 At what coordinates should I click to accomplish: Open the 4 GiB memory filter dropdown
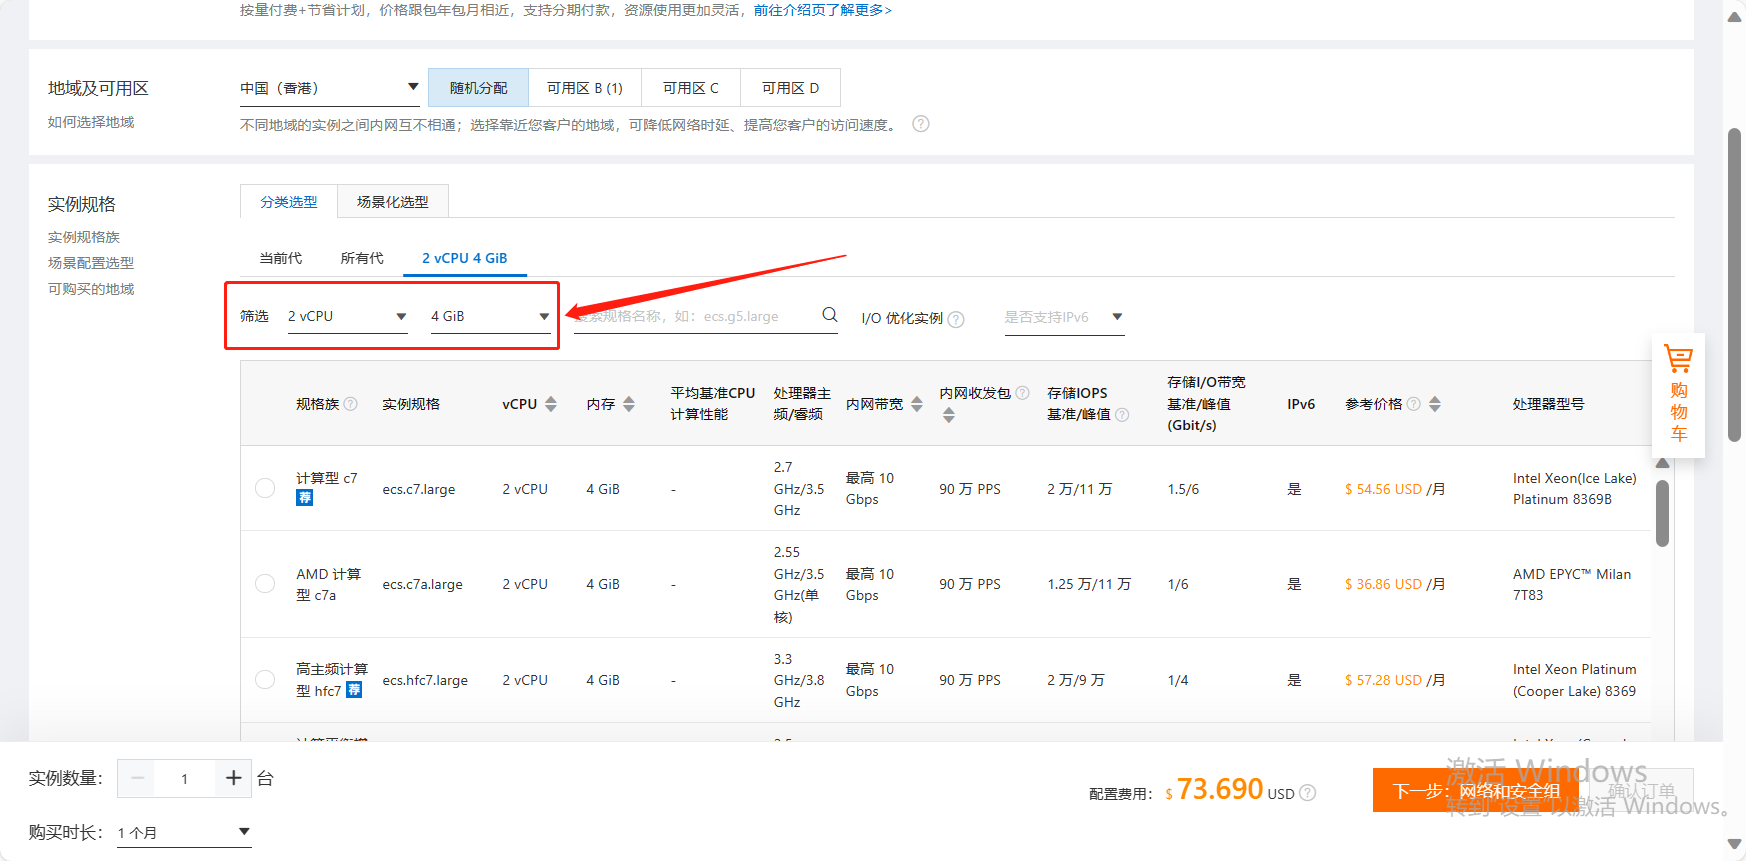click(491, 316)
